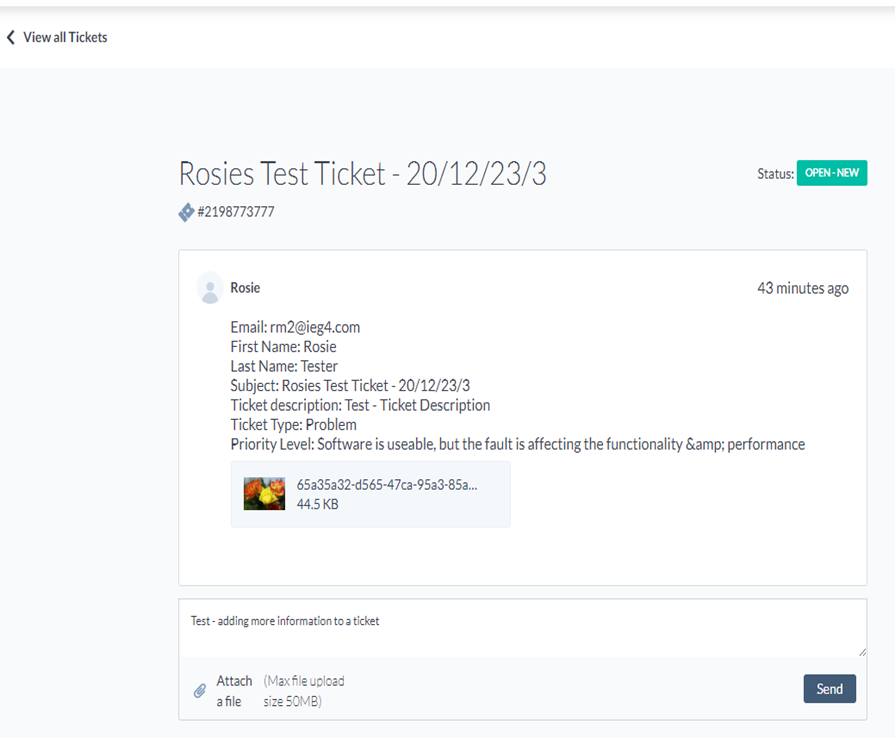The width and height of the screenshot is (895, 738).
Task: Click the paperclip attach icon
Action: pyautogui.click(x=199, y=691)
